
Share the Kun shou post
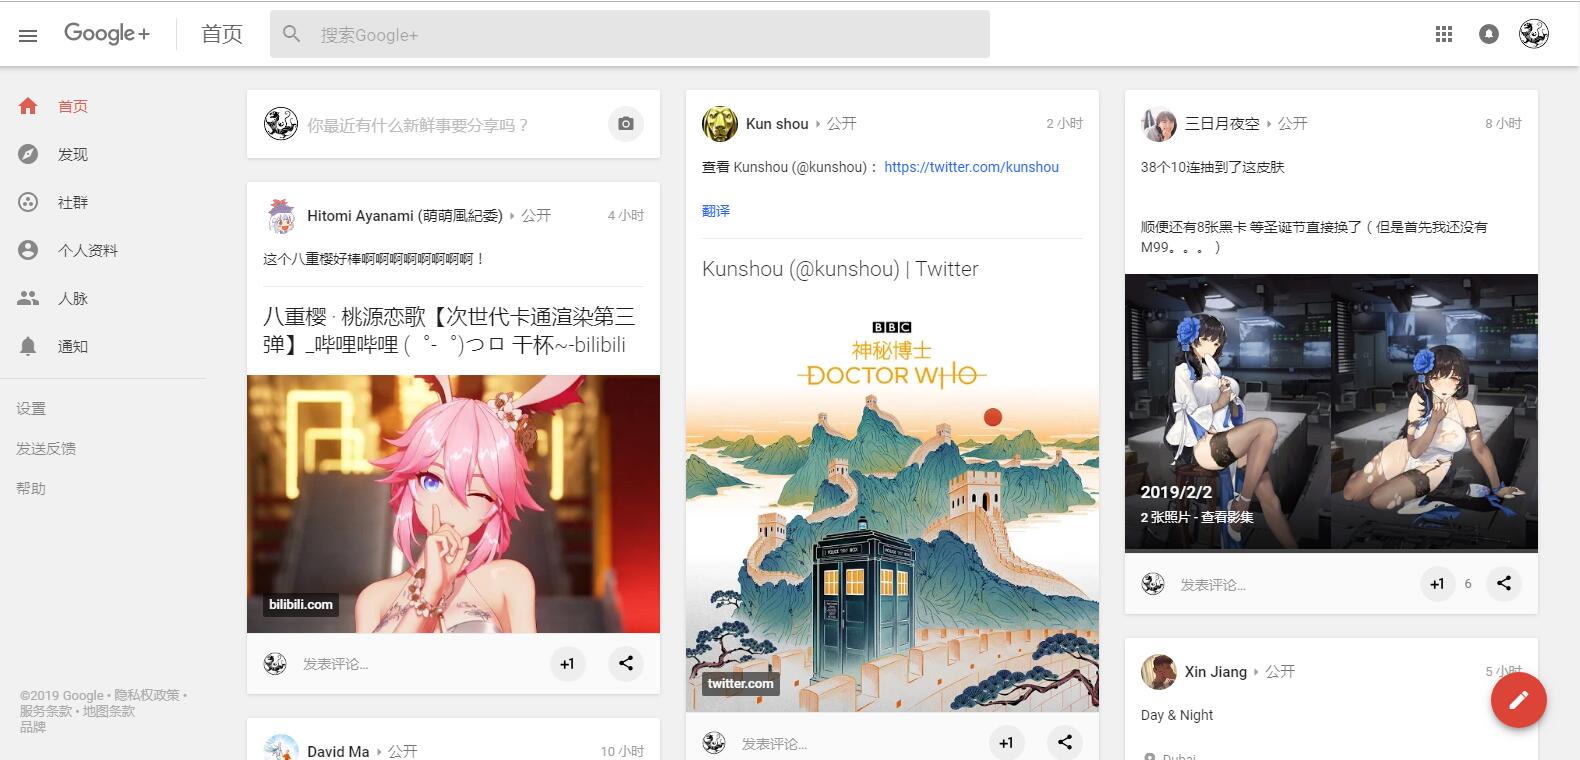pyautogui.click(x=1065, y=742)
